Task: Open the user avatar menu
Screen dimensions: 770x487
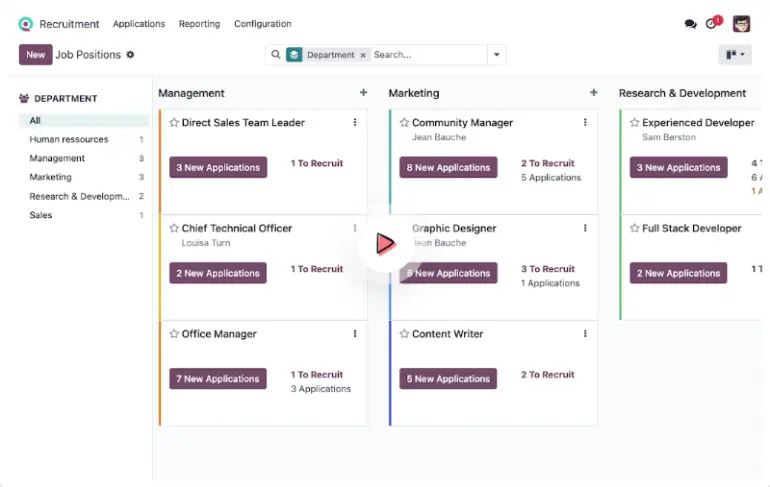Action: [x=741, y=24]
